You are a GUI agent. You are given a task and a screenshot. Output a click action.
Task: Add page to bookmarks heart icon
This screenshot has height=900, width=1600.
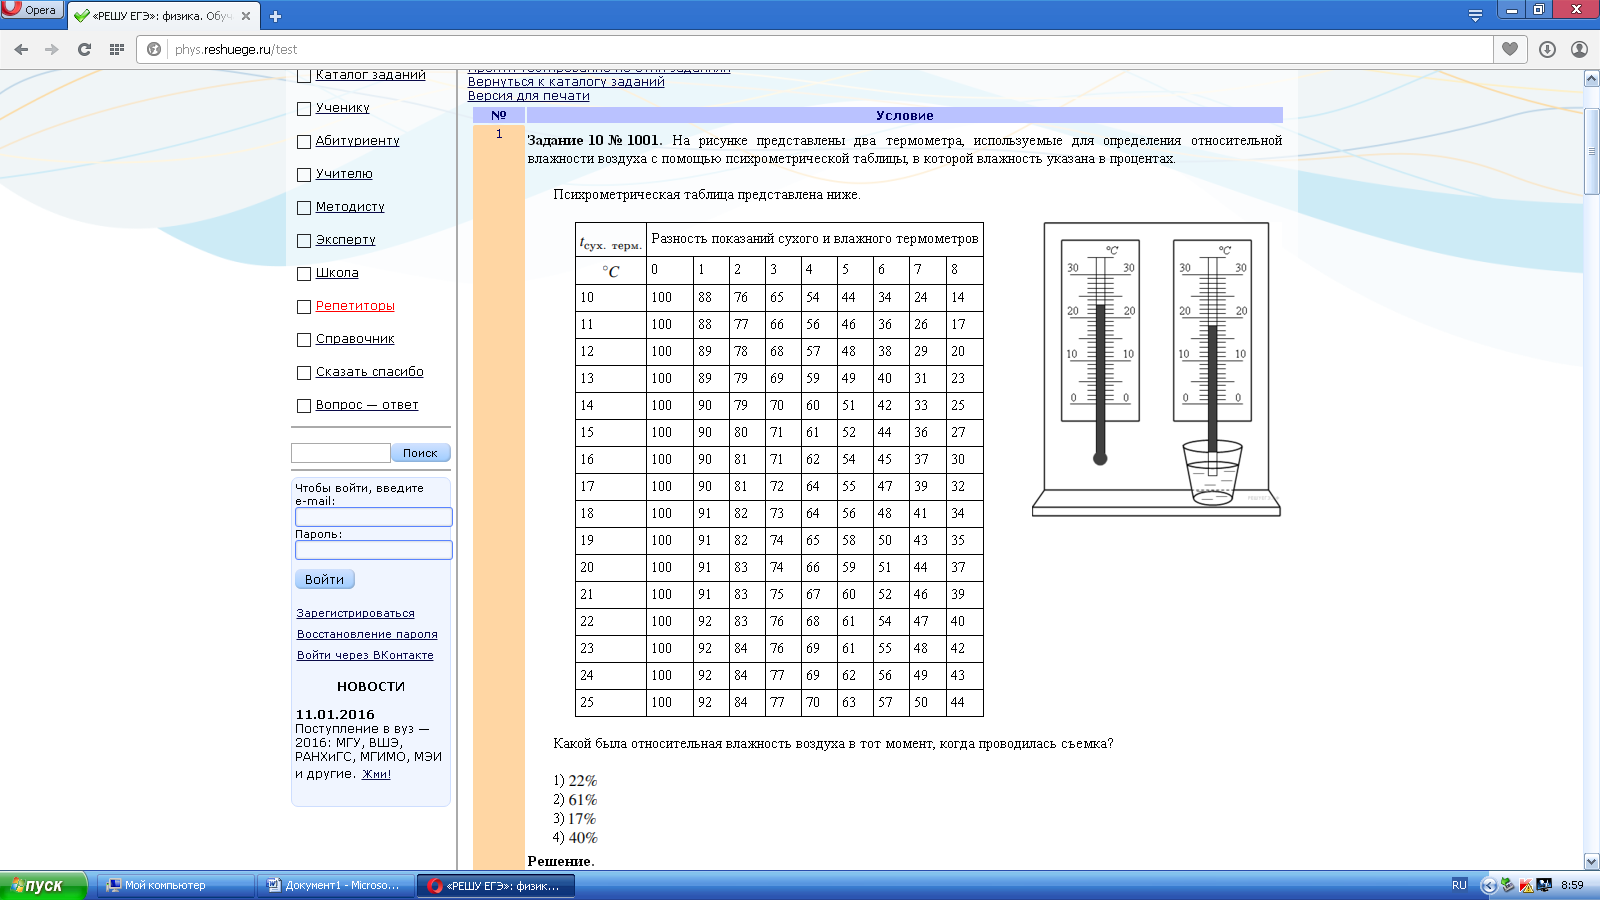pos(1510,49)
